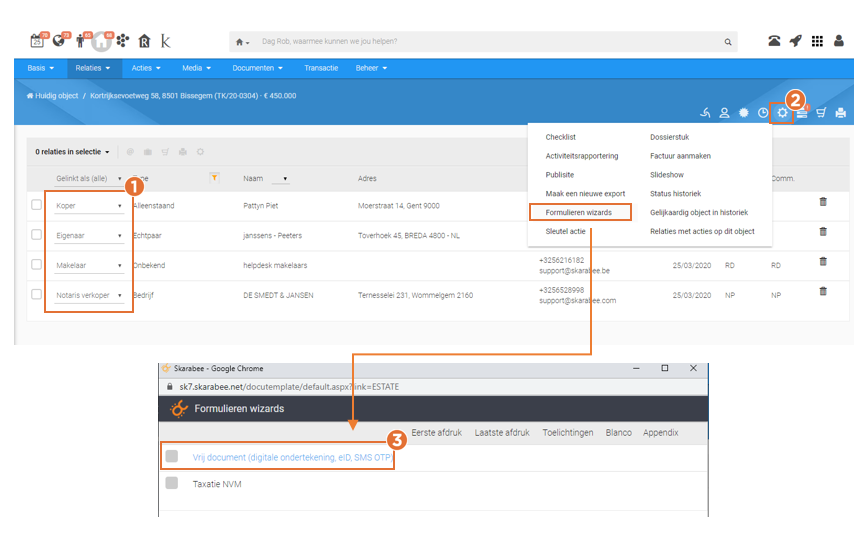865x552 pixels.
Task: Click the dots cluster icon in top bar
Action: pyautogui.click(x=122, y=41)
